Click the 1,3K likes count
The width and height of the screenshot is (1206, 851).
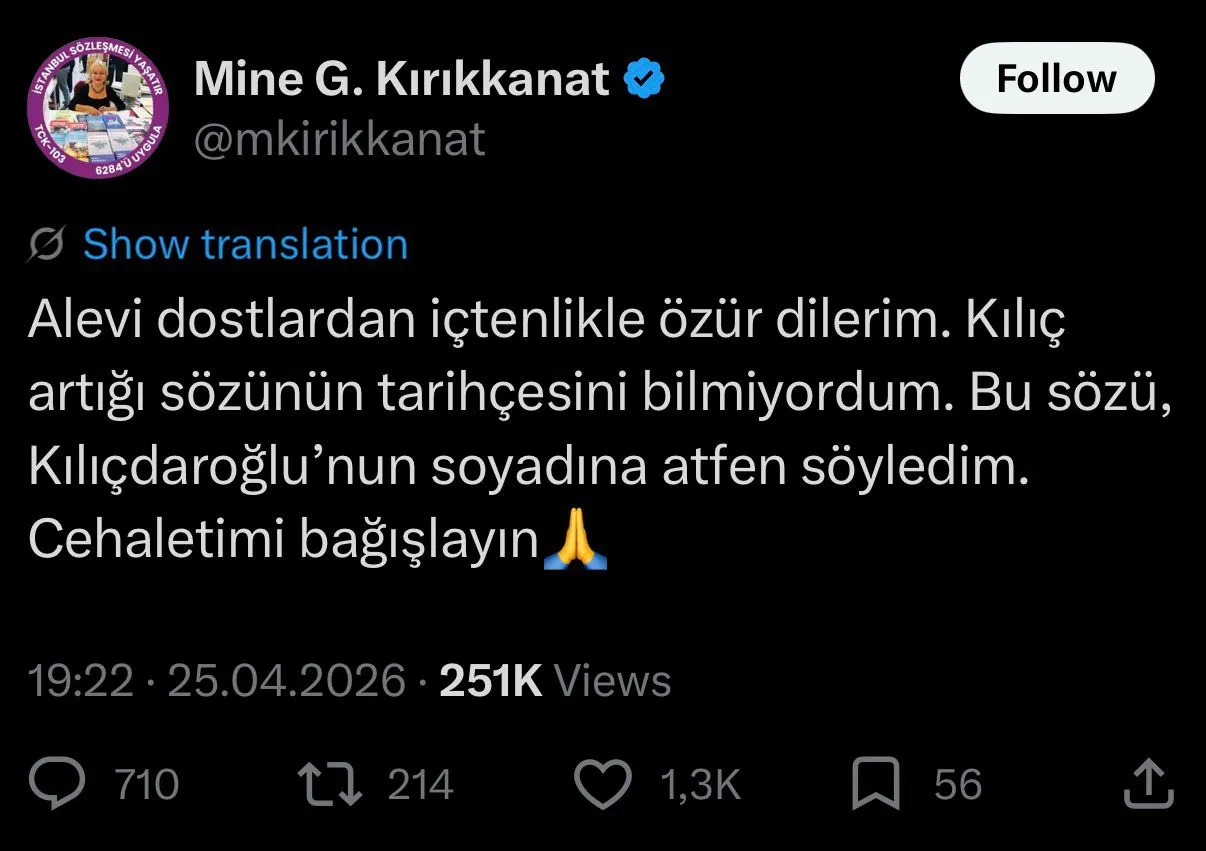click(701, 785)
